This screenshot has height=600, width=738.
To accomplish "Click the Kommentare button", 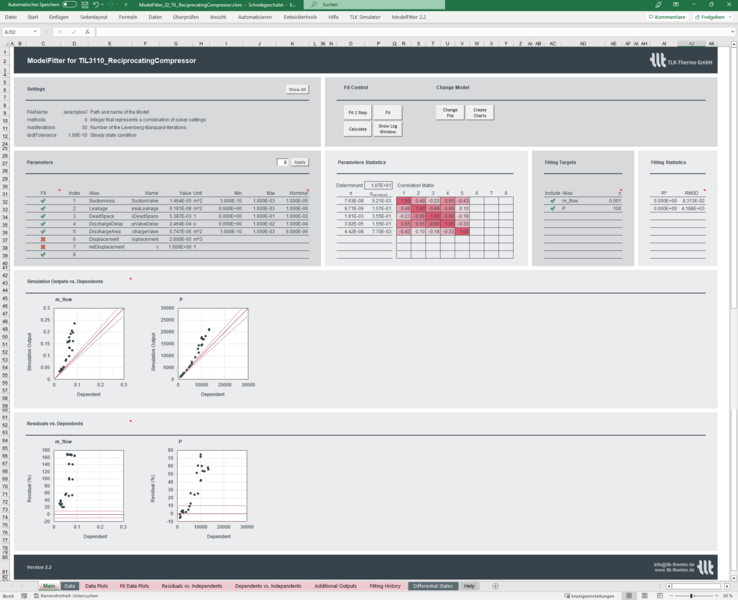I will 667,17.
